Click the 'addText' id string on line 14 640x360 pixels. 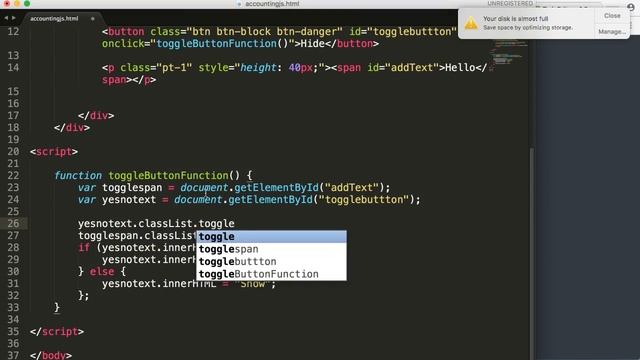[411, 68]
